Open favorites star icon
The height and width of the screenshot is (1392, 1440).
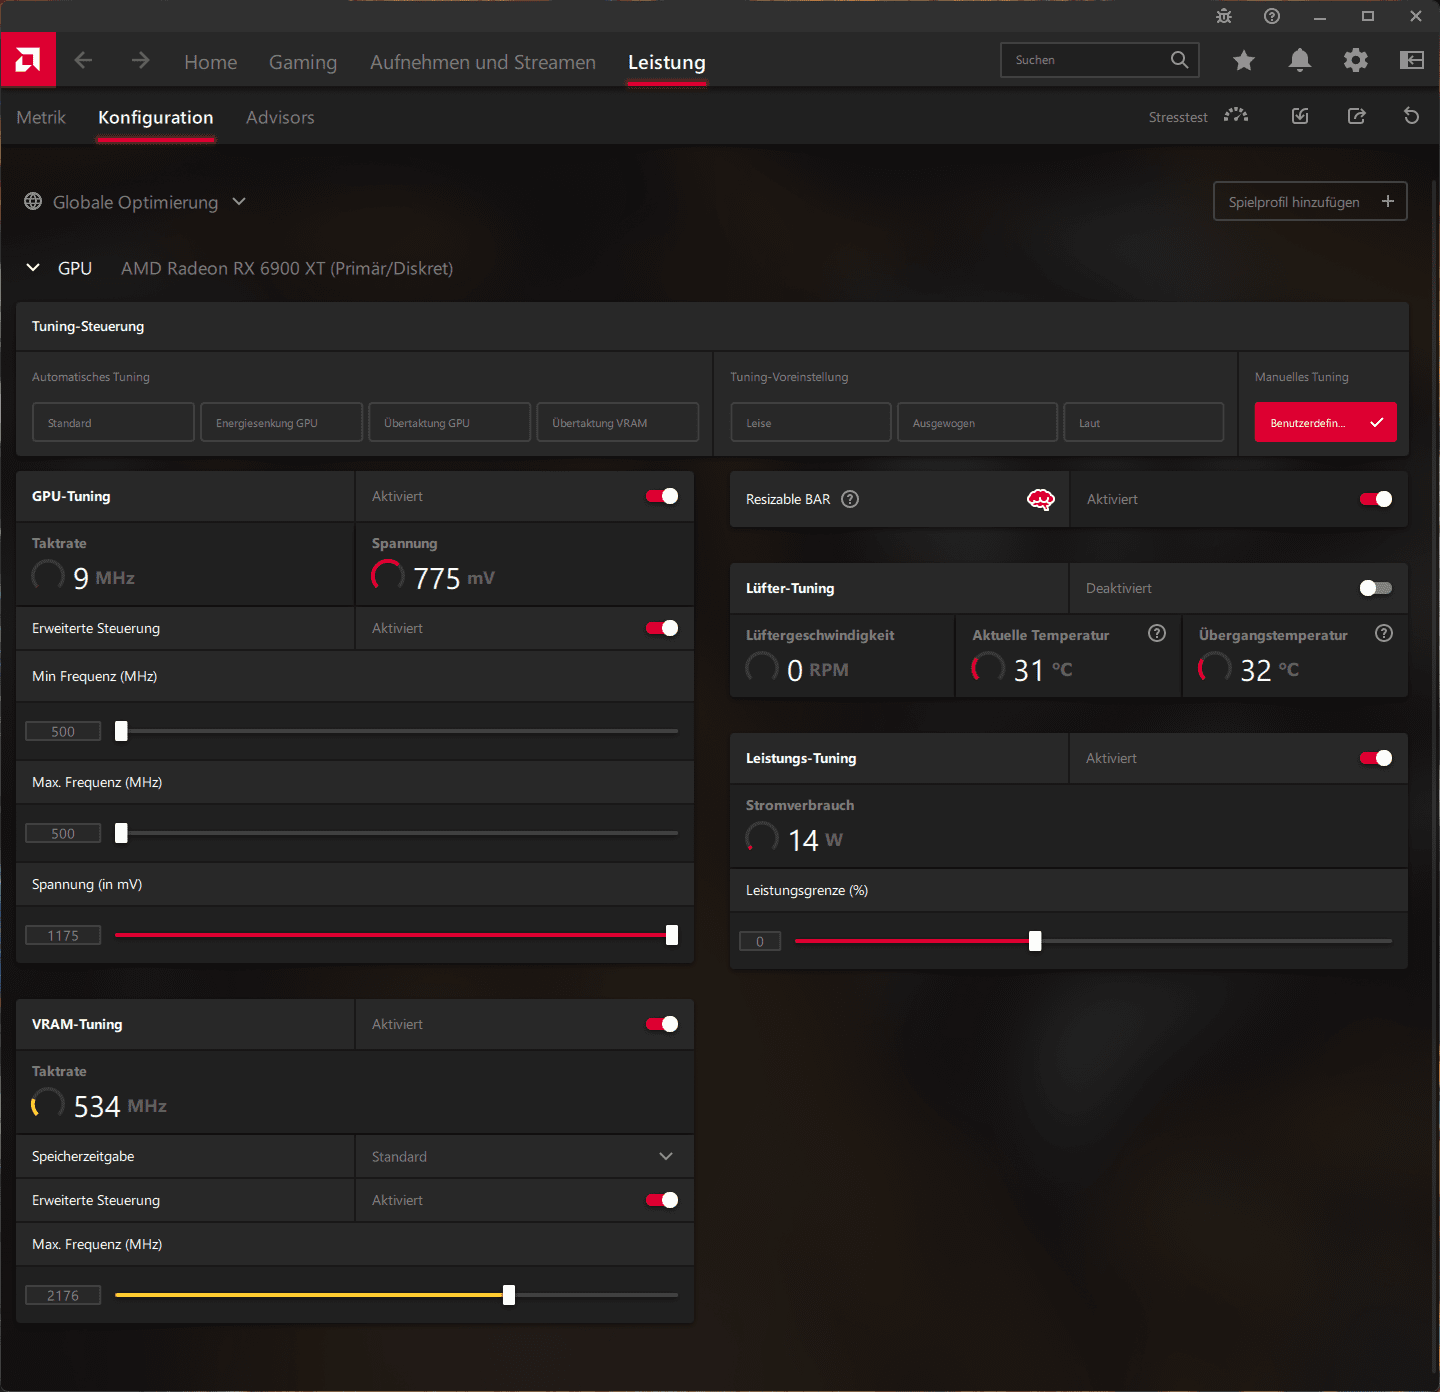pos(1244,60)
